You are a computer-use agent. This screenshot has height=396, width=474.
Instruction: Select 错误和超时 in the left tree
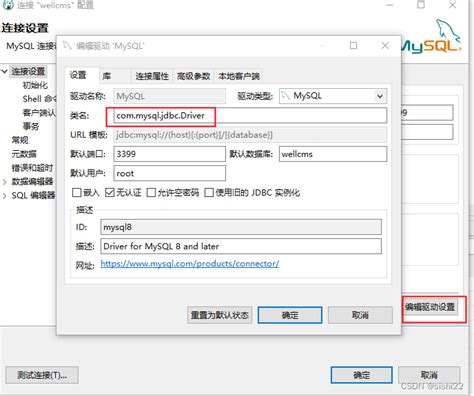tap(32, 168)
